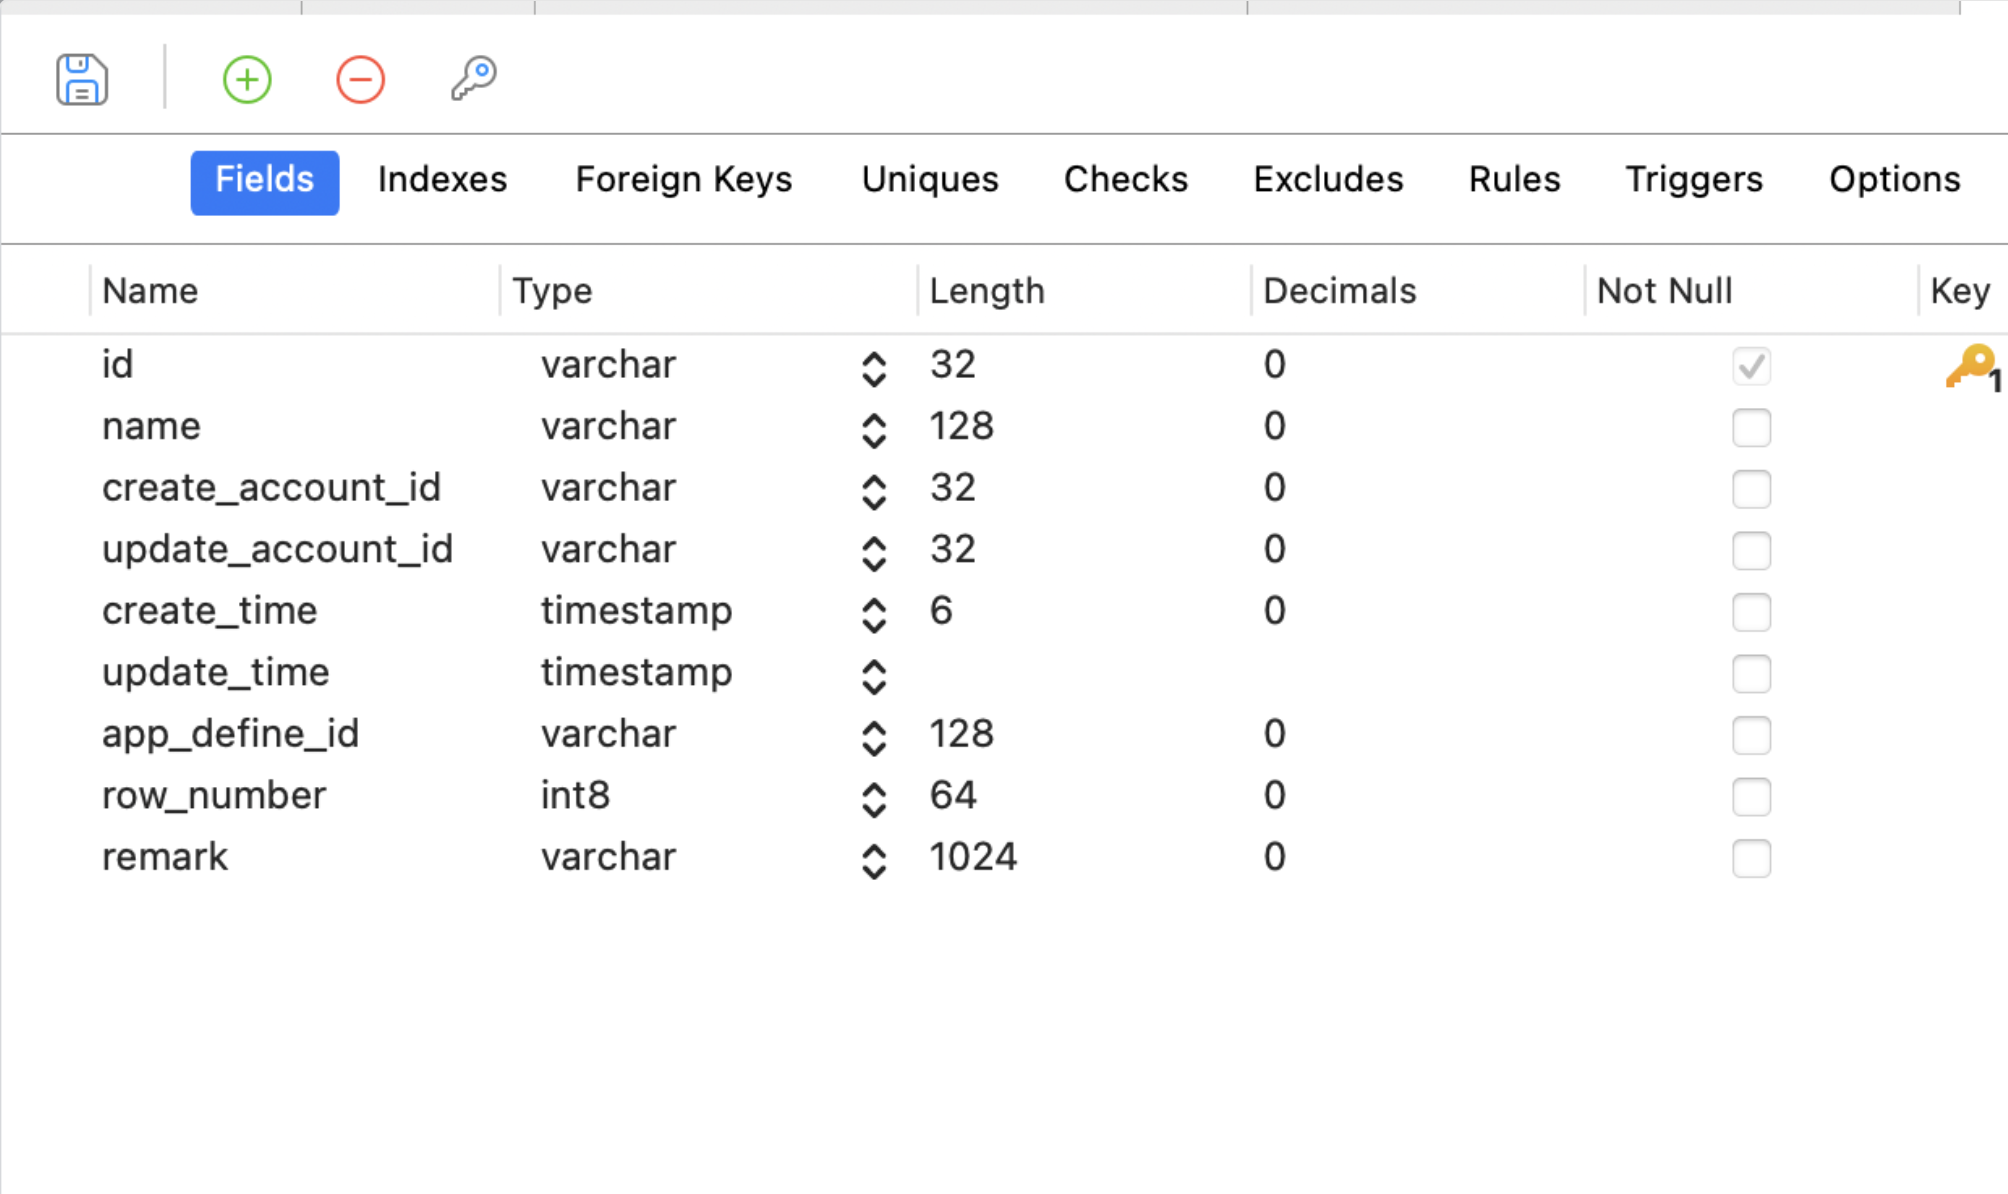This screenshot has width=2008, height=1194.
Task: Click the save table icon
Action: (82, 79)
